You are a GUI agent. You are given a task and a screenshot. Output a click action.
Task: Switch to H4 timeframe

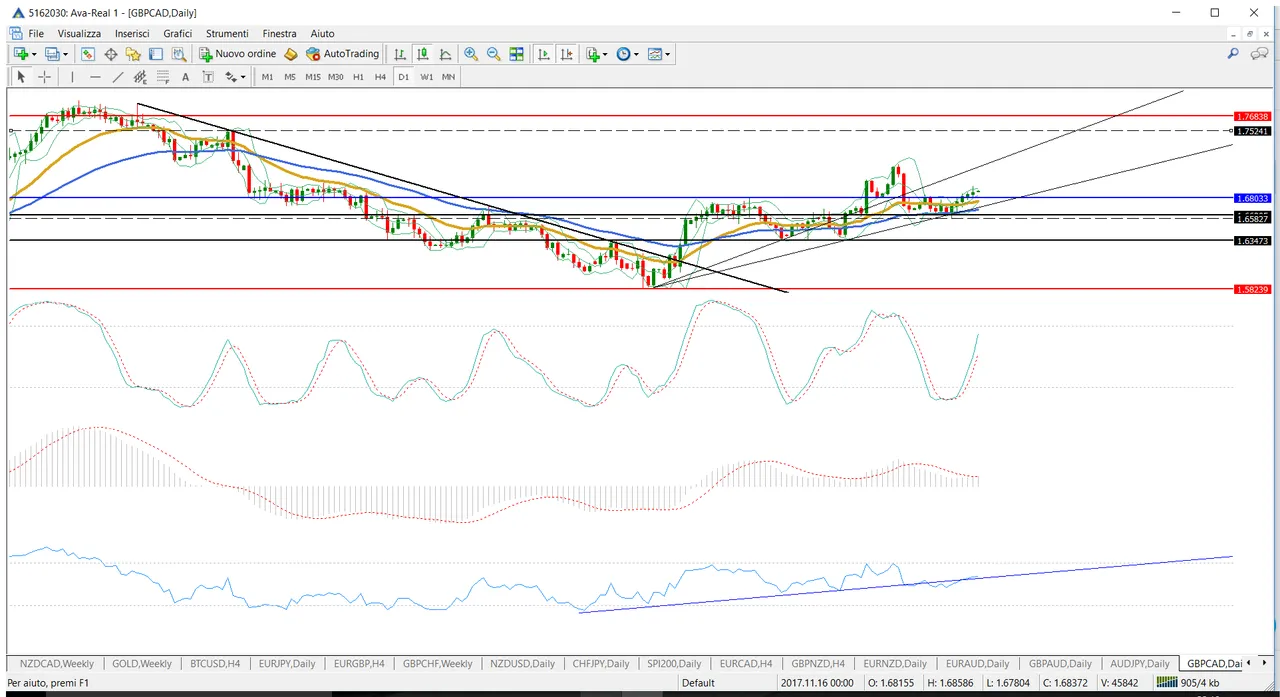pos(380,77)
